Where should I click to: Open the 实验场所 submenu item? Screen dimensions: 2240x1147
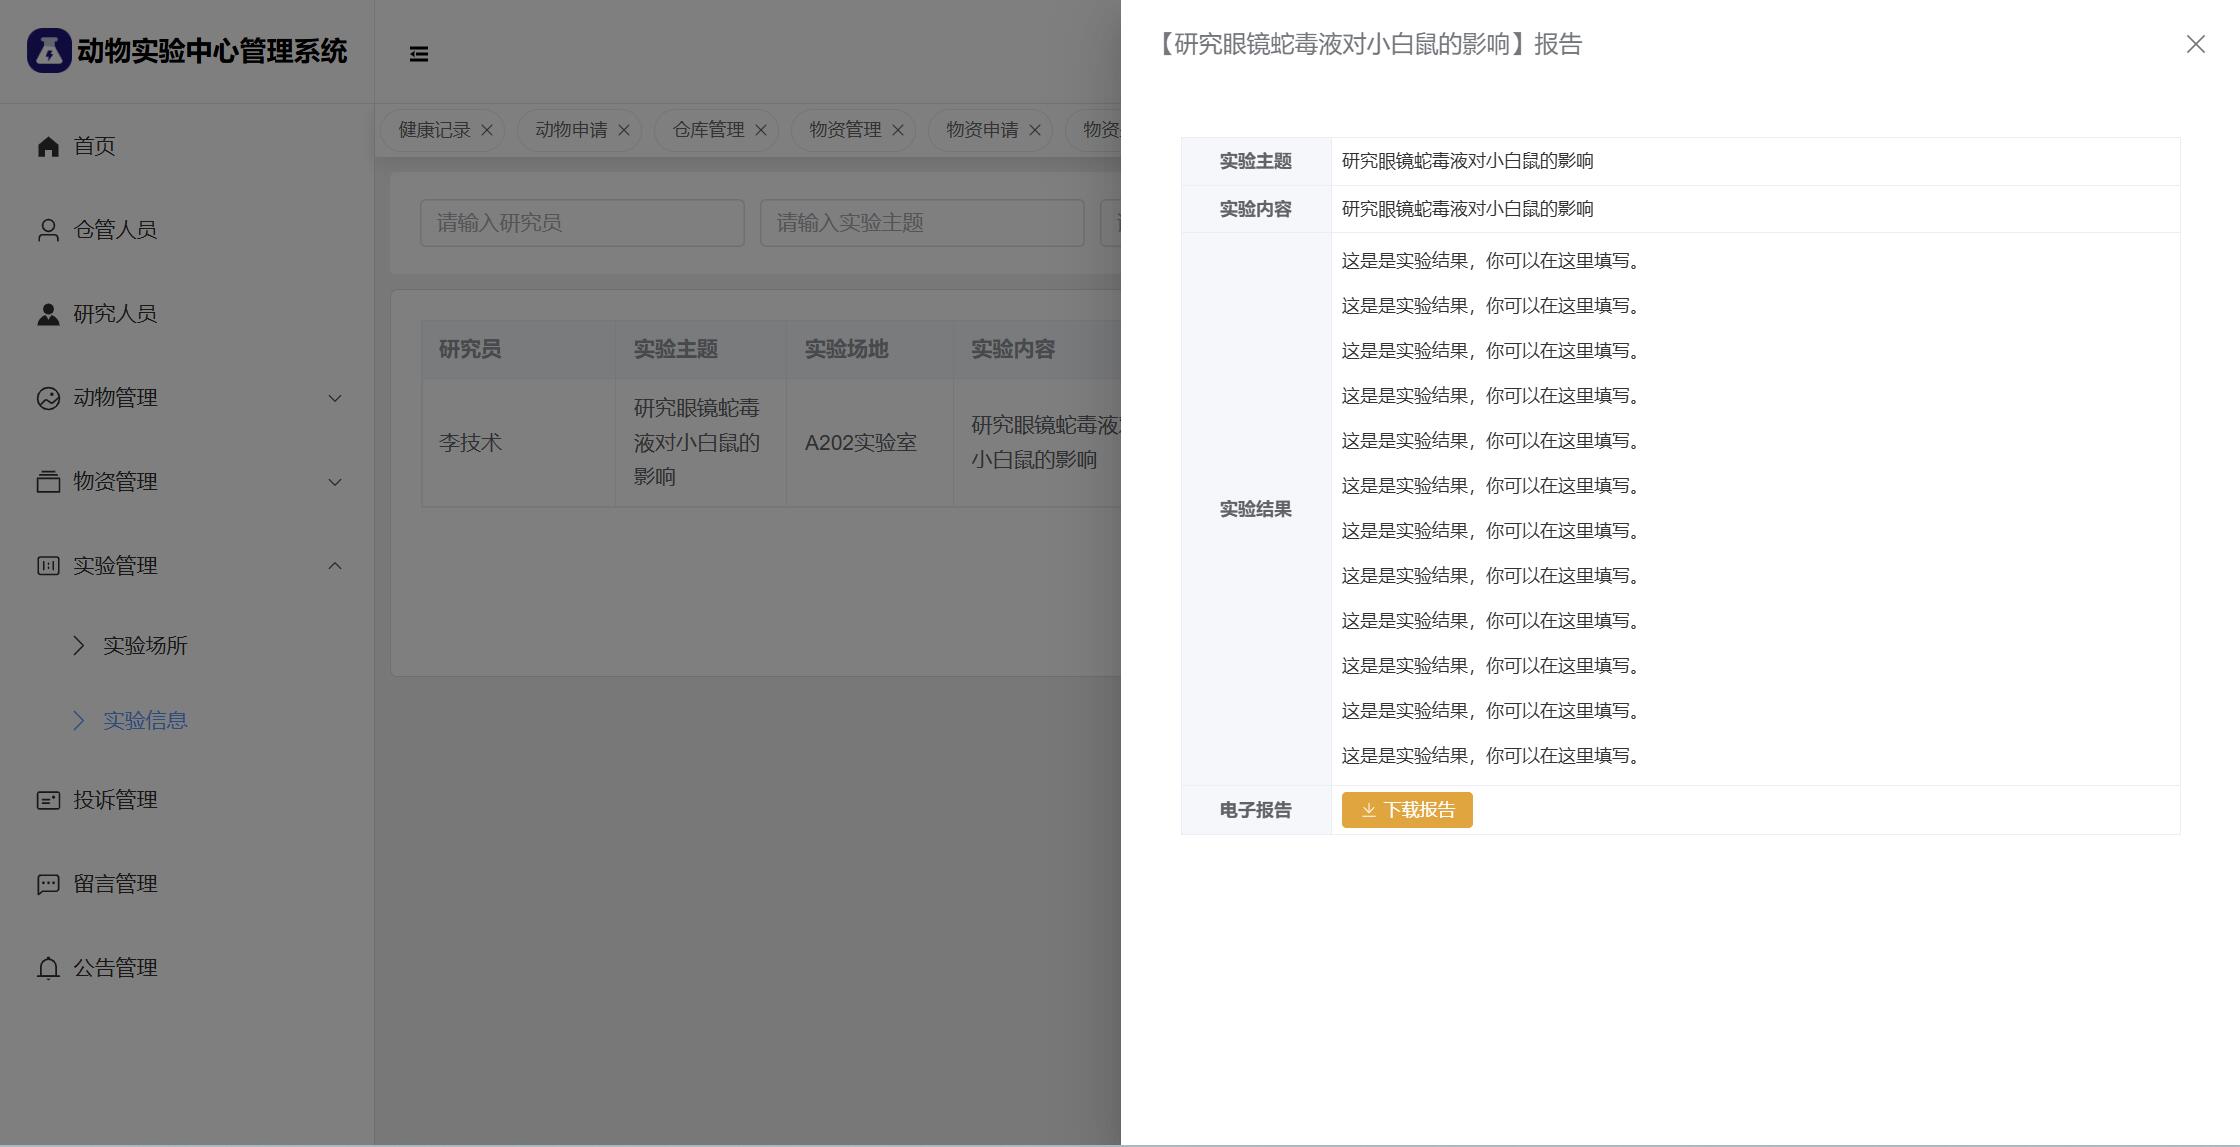[145, 646]
